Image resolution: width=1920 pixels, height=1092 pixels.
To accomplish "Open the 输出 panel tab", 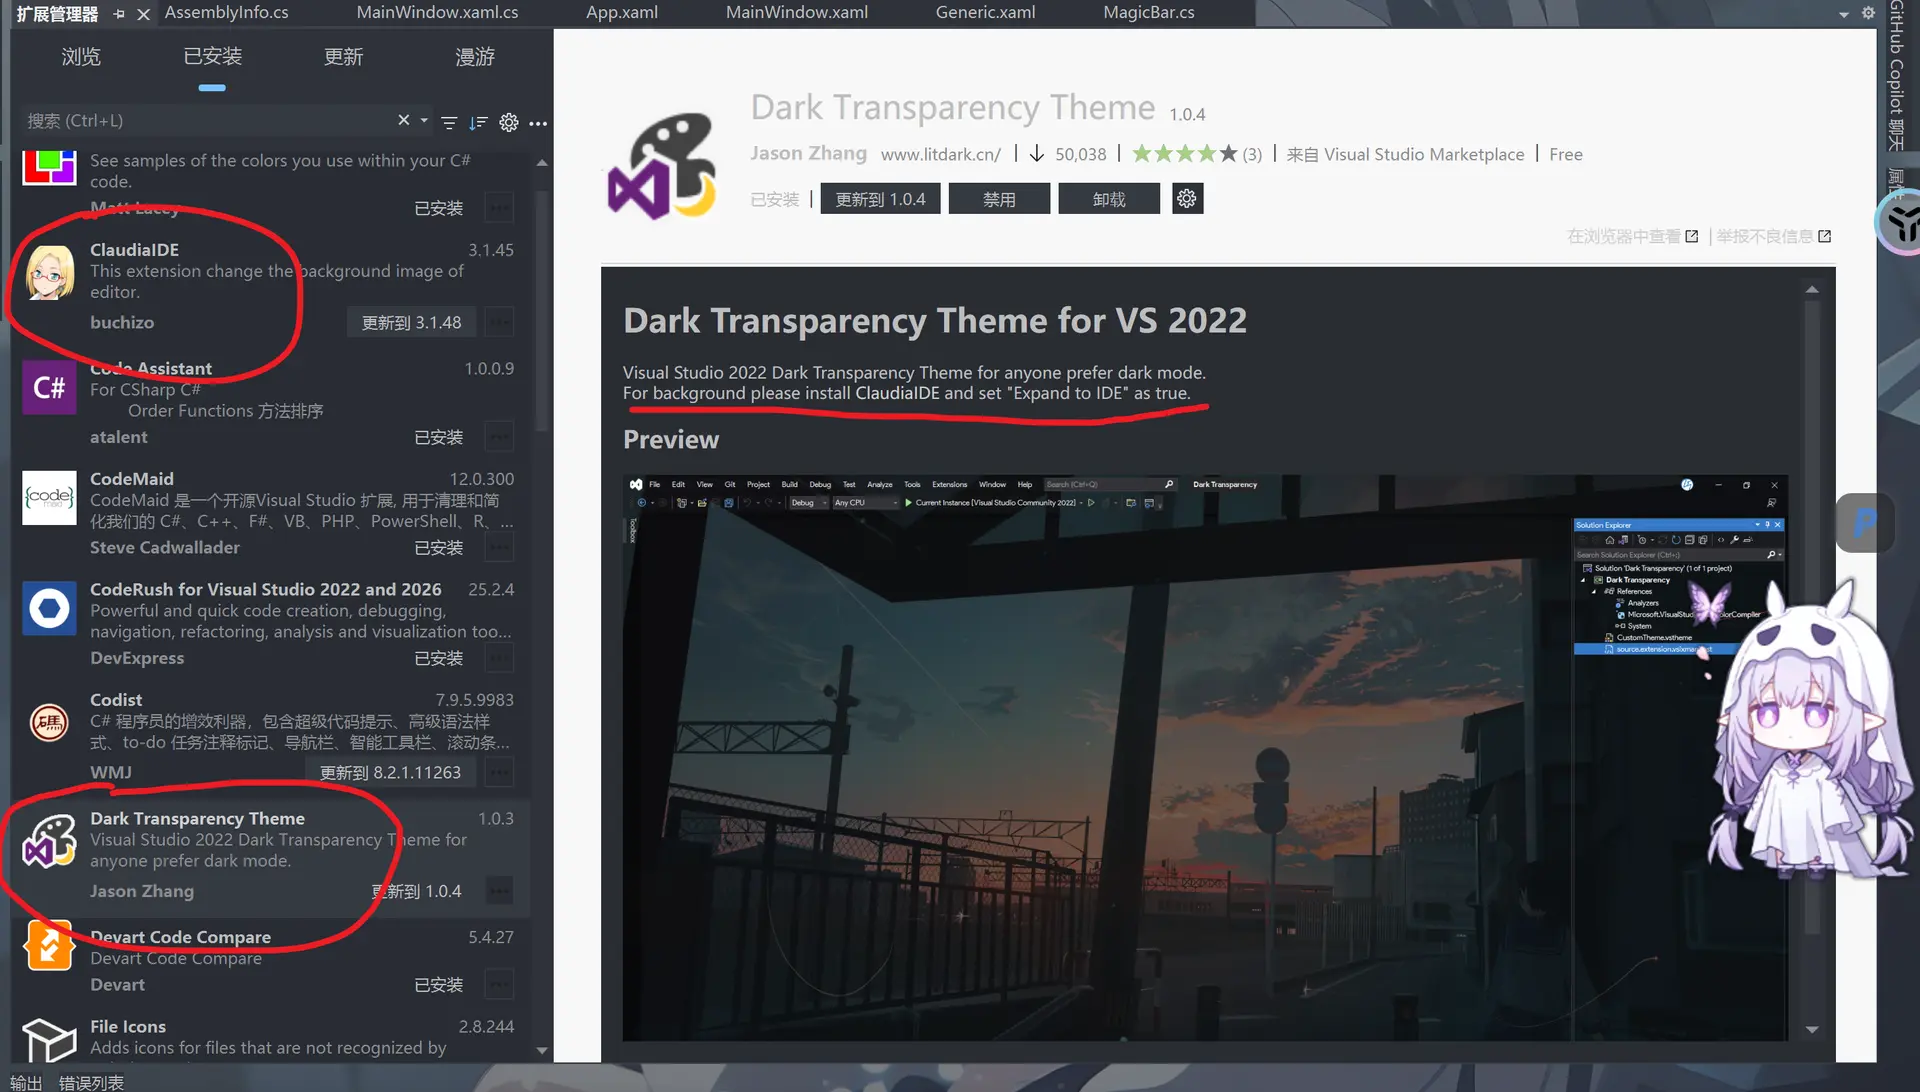I will point(26,1082).
